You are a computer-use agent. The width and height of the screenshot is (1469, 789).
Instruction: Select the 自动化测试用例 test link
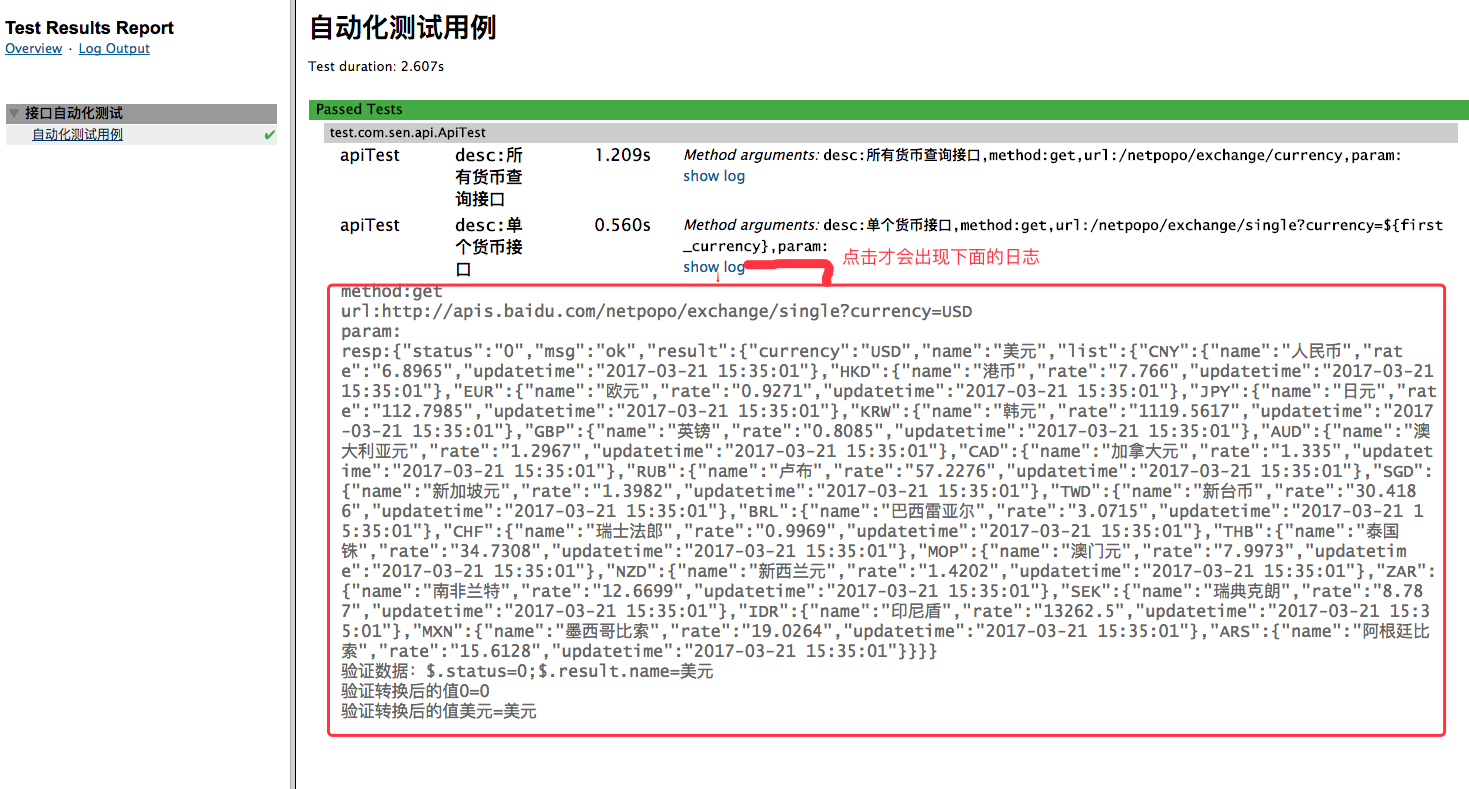(x=77, y=134)
